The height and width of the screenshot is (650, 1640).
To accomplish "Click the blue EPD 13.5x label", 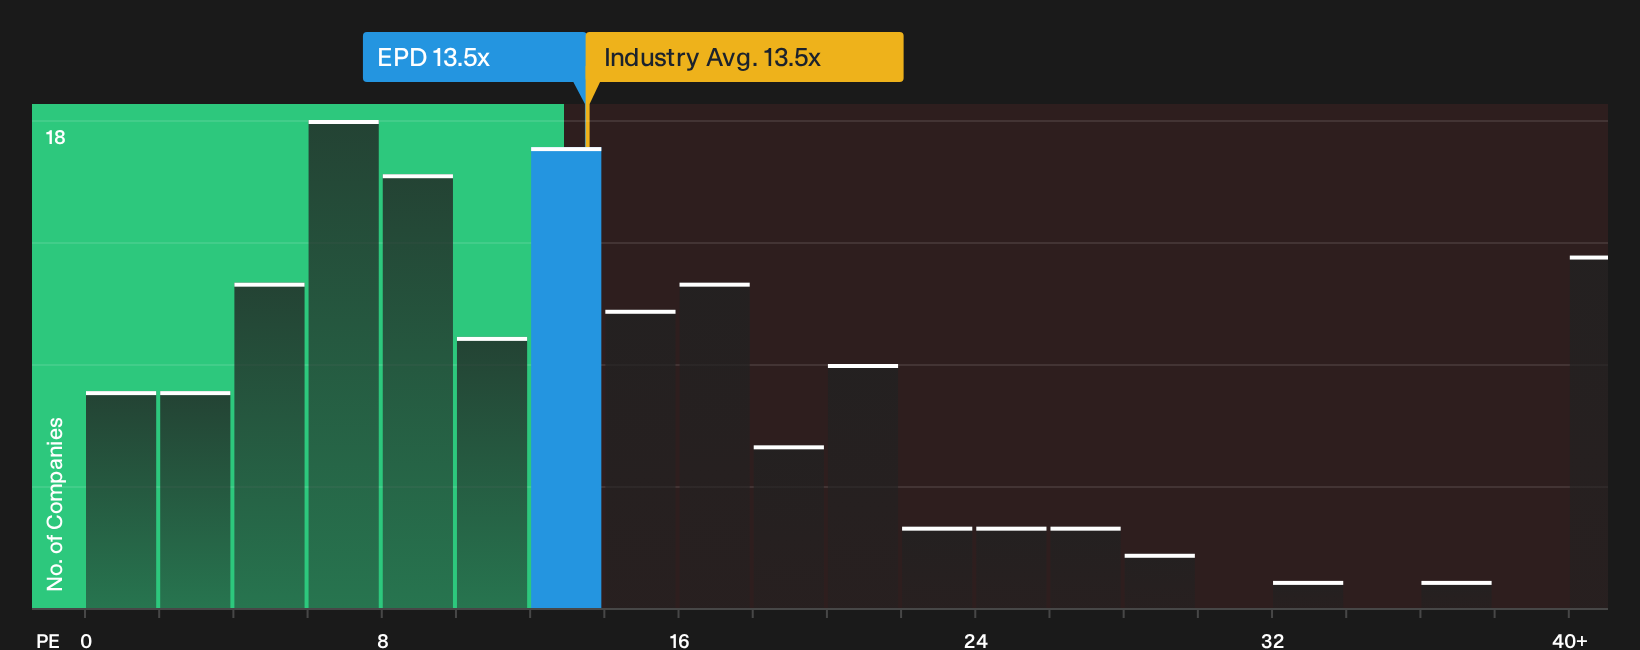I will [474, 57].
